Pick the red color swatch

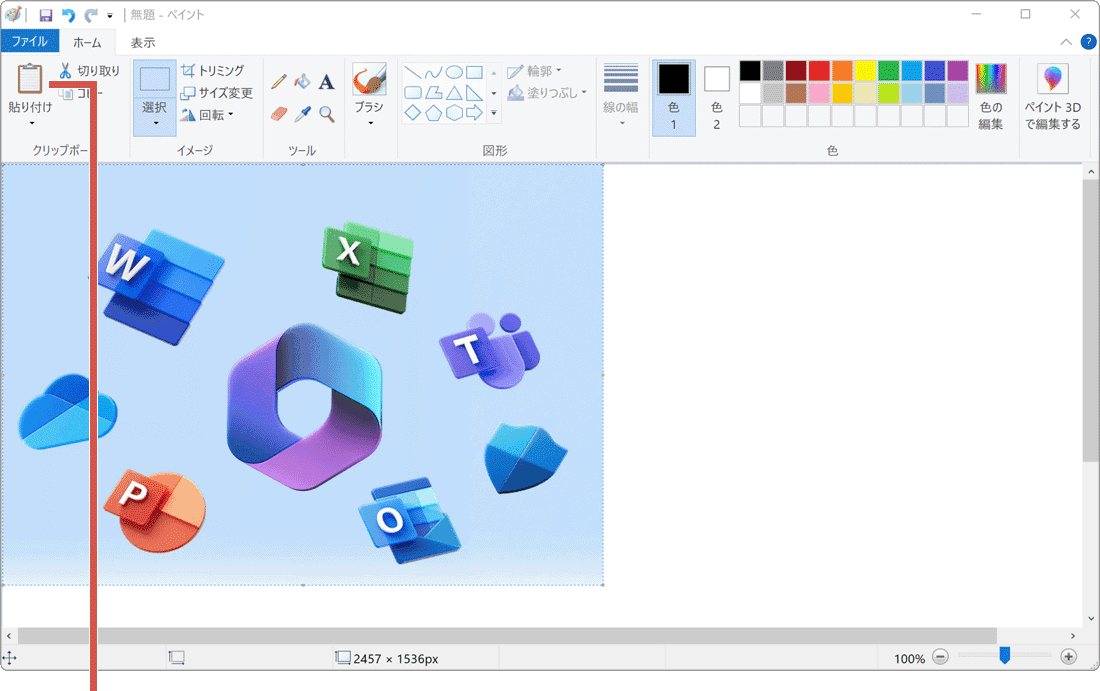click(819, 70)
